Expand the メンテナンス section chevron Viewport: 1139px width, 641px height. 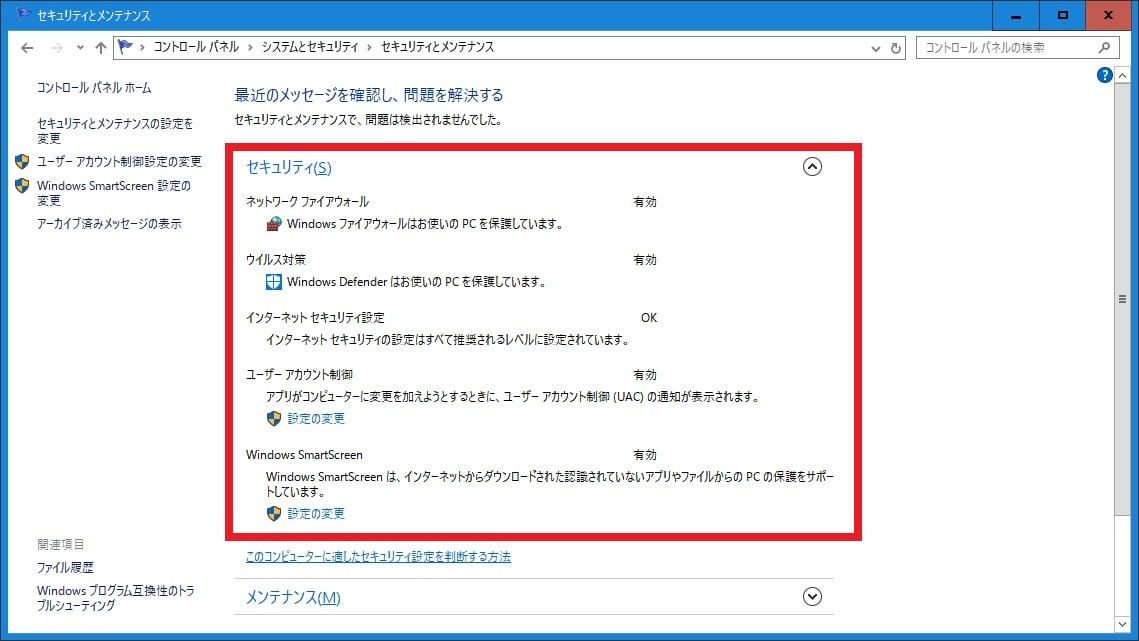point(812,597)
